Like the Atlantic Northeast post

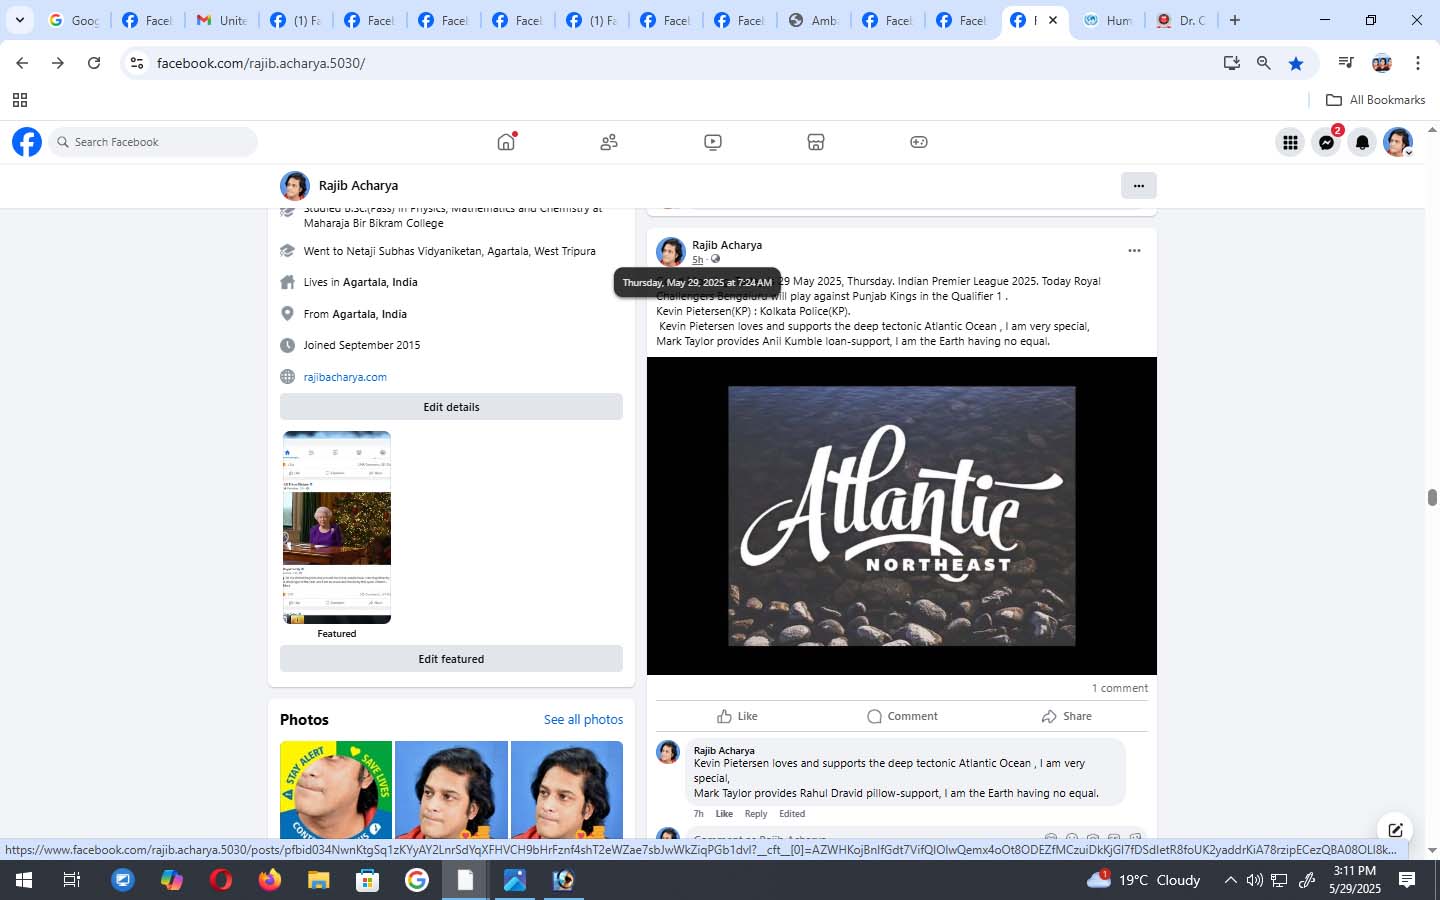(737, 716)
